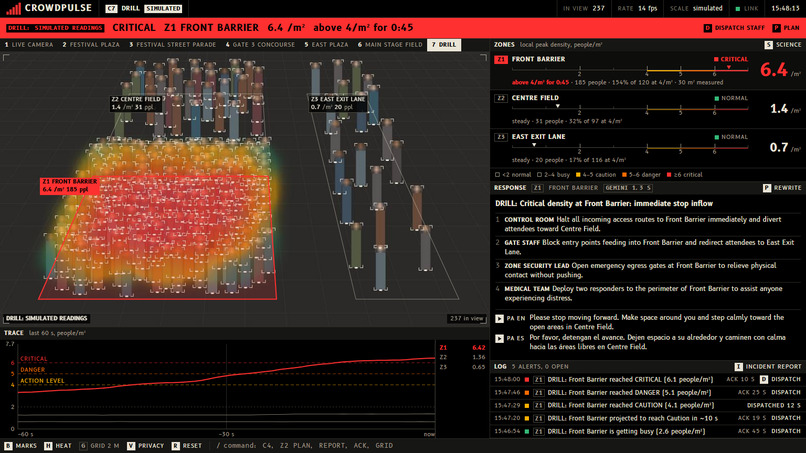Click Z1 badge on the 15:47:29 log row
Image resolution: width=806 pixels, height=453 pixels.
tap(539, 406)
